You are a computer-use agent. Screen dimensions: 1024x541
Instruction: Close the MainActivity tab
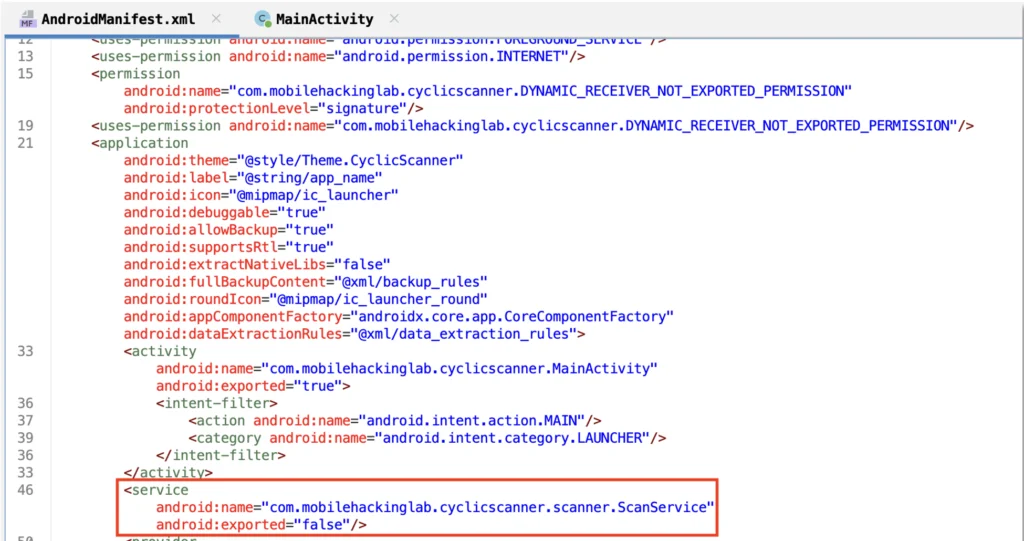[x=393, y=19]
